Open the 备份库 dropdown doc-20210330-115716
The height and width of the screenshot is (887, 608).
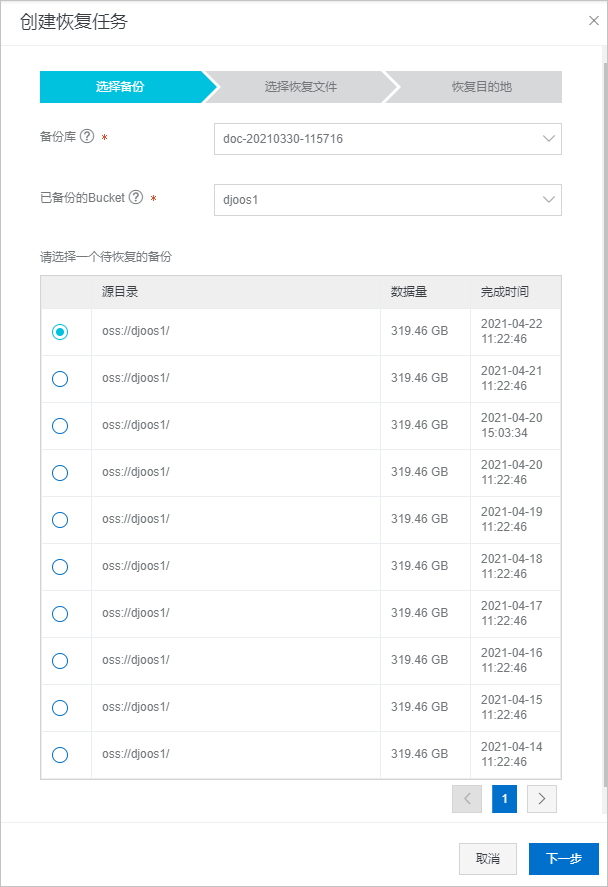click(387, 139)
